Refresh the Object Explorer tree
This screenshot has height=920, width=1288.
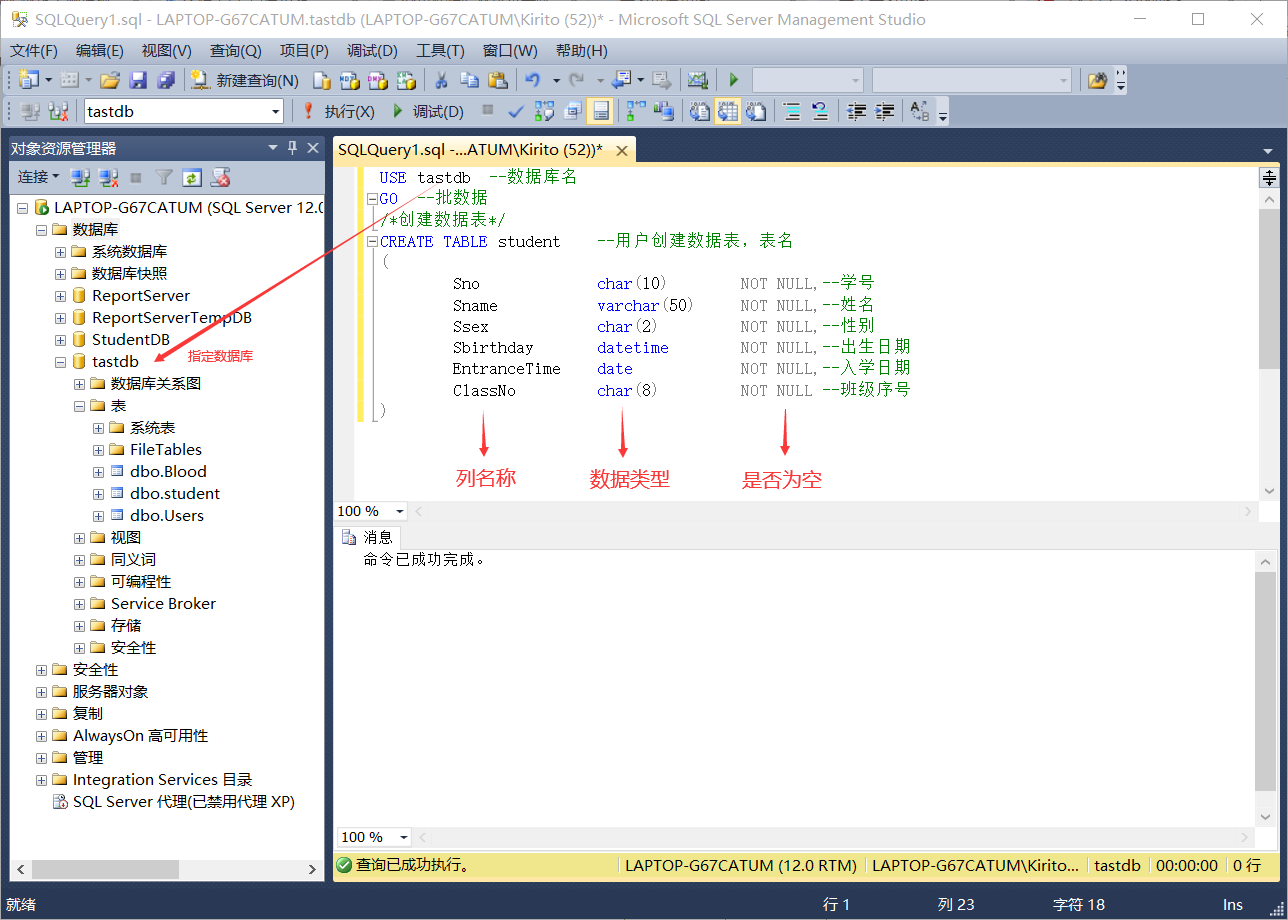pyautogui.click(x=191, y=177)
